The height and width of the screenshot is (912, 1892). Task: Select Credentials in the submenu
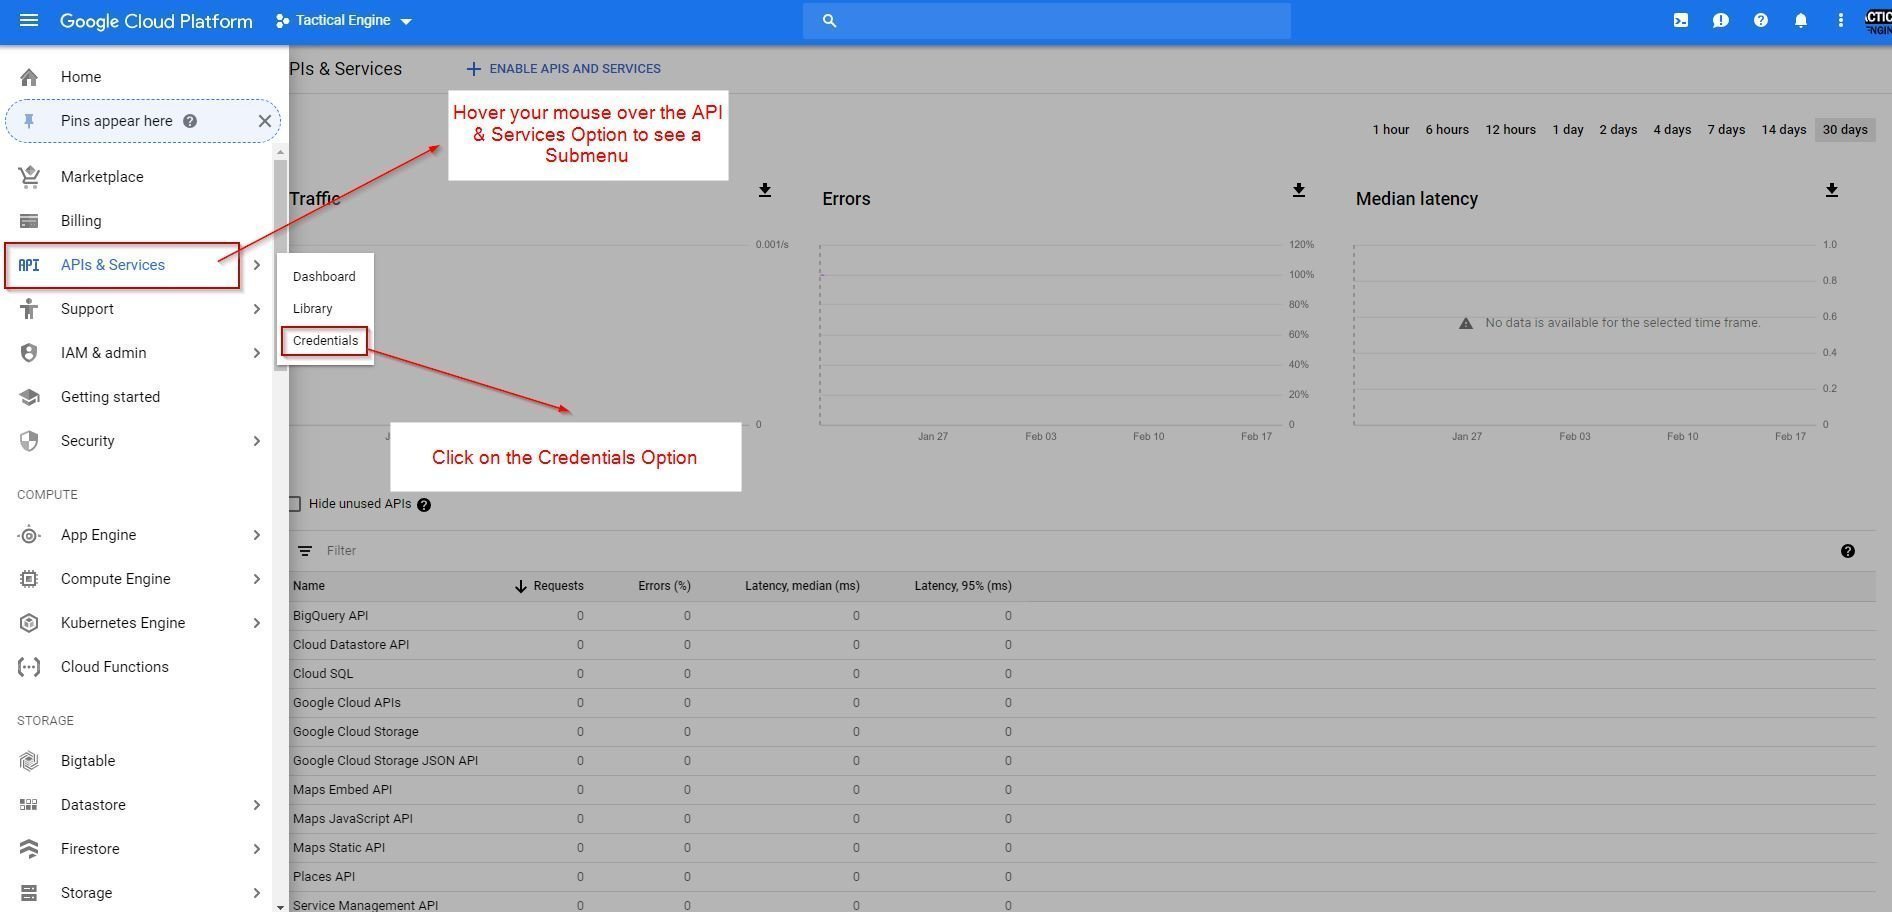(325, 341)
